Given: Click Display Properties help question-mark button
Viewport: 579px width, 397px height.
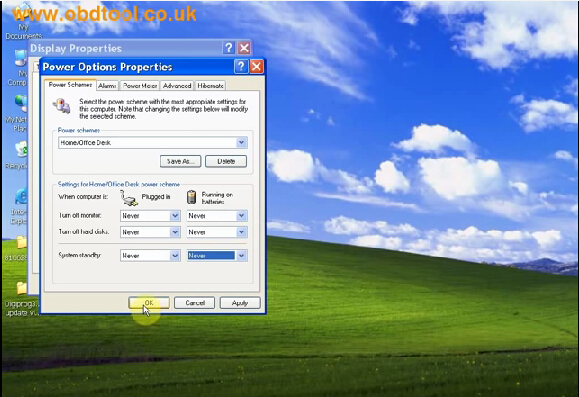Looking at the screenshot, I should point(229,48).
